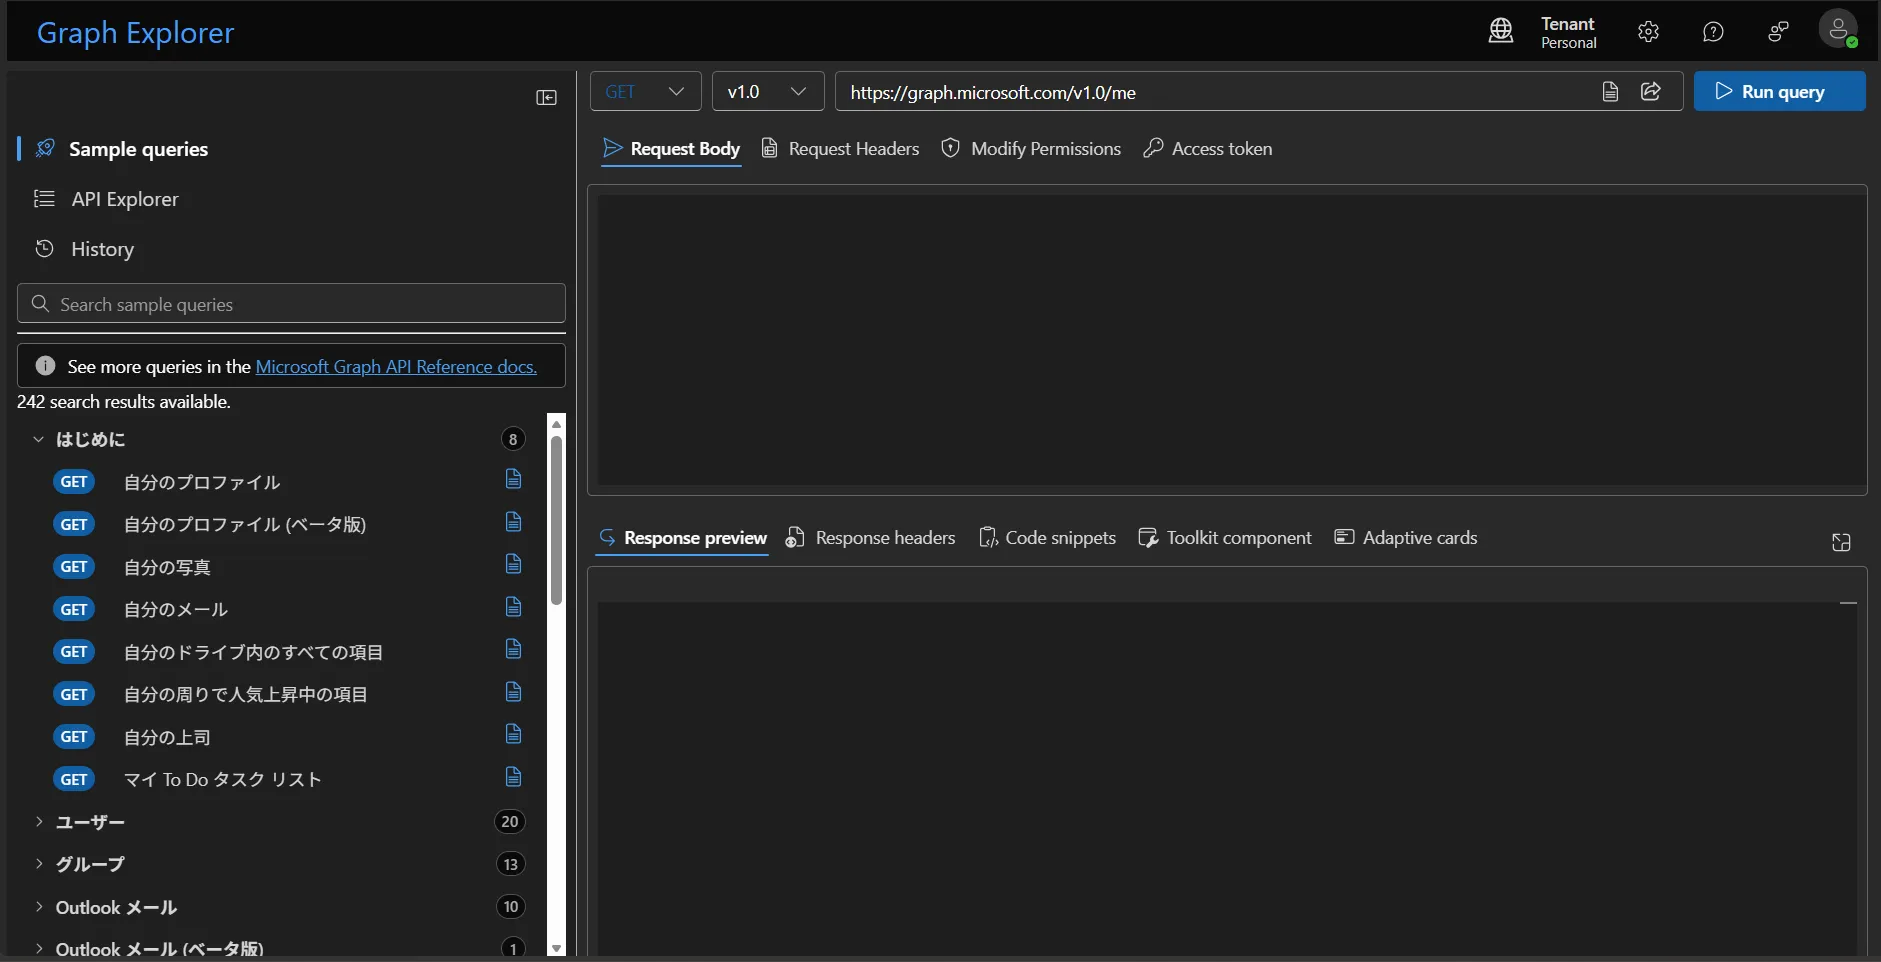Open the Modify Permissions tab
This screenshot has height=962, width=1881.
(1031, 149)
